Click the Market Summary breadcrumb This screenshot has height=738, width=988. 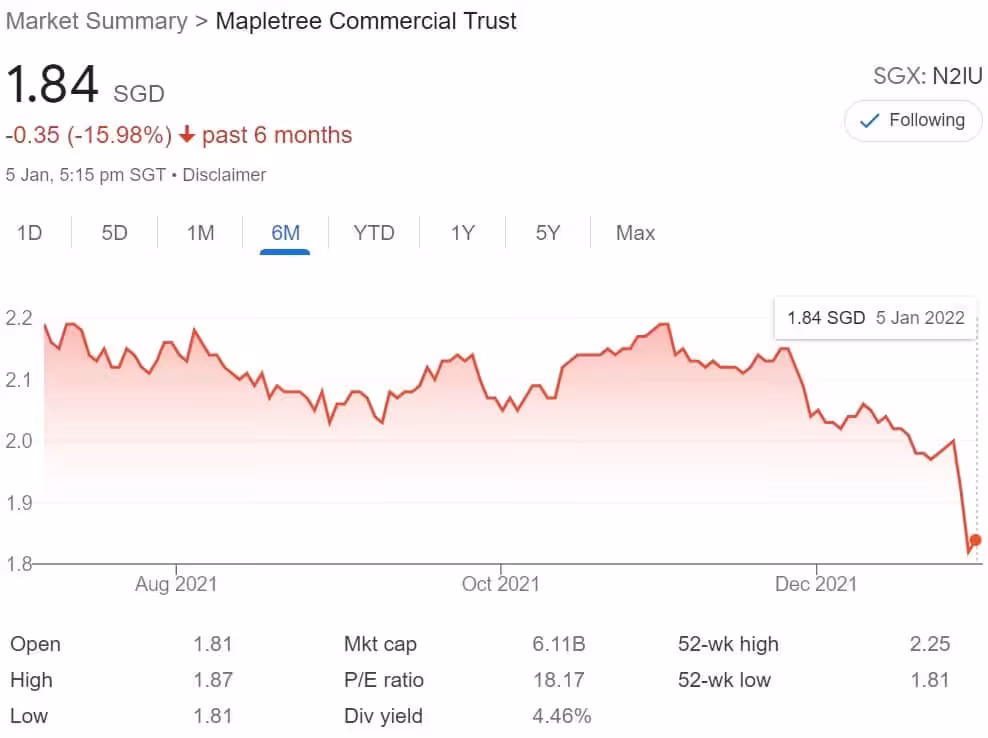97,21
